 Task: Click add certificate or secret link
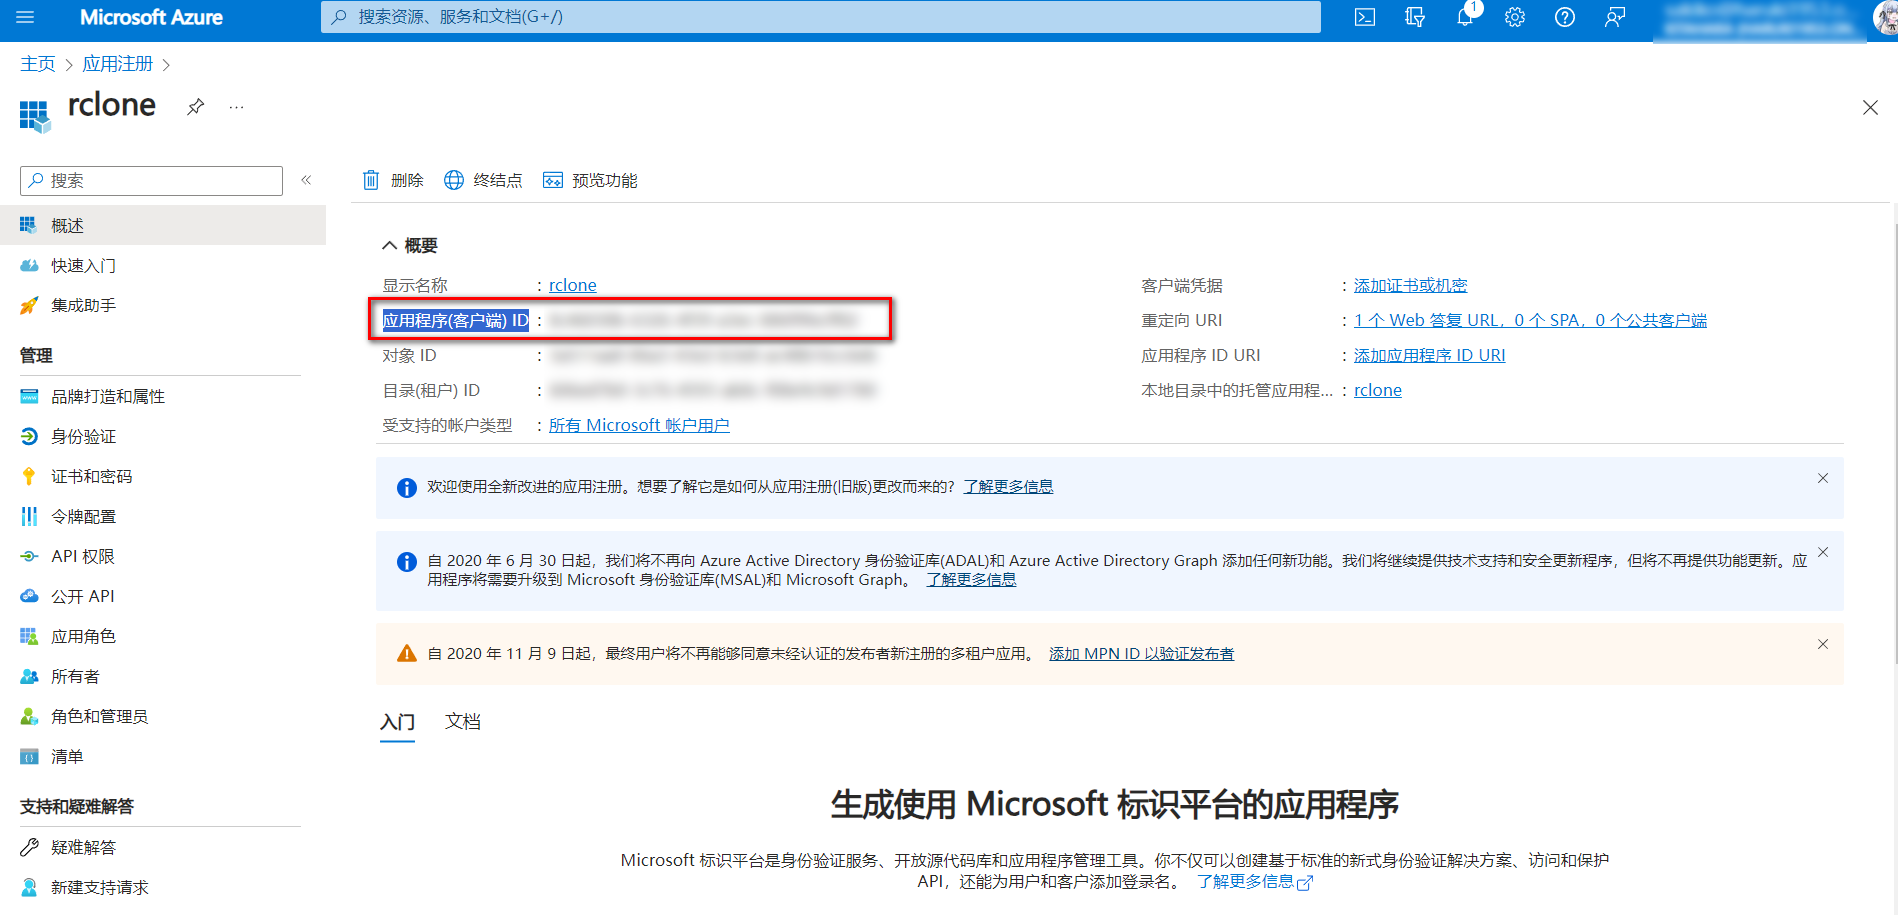tap(1410, 285)
